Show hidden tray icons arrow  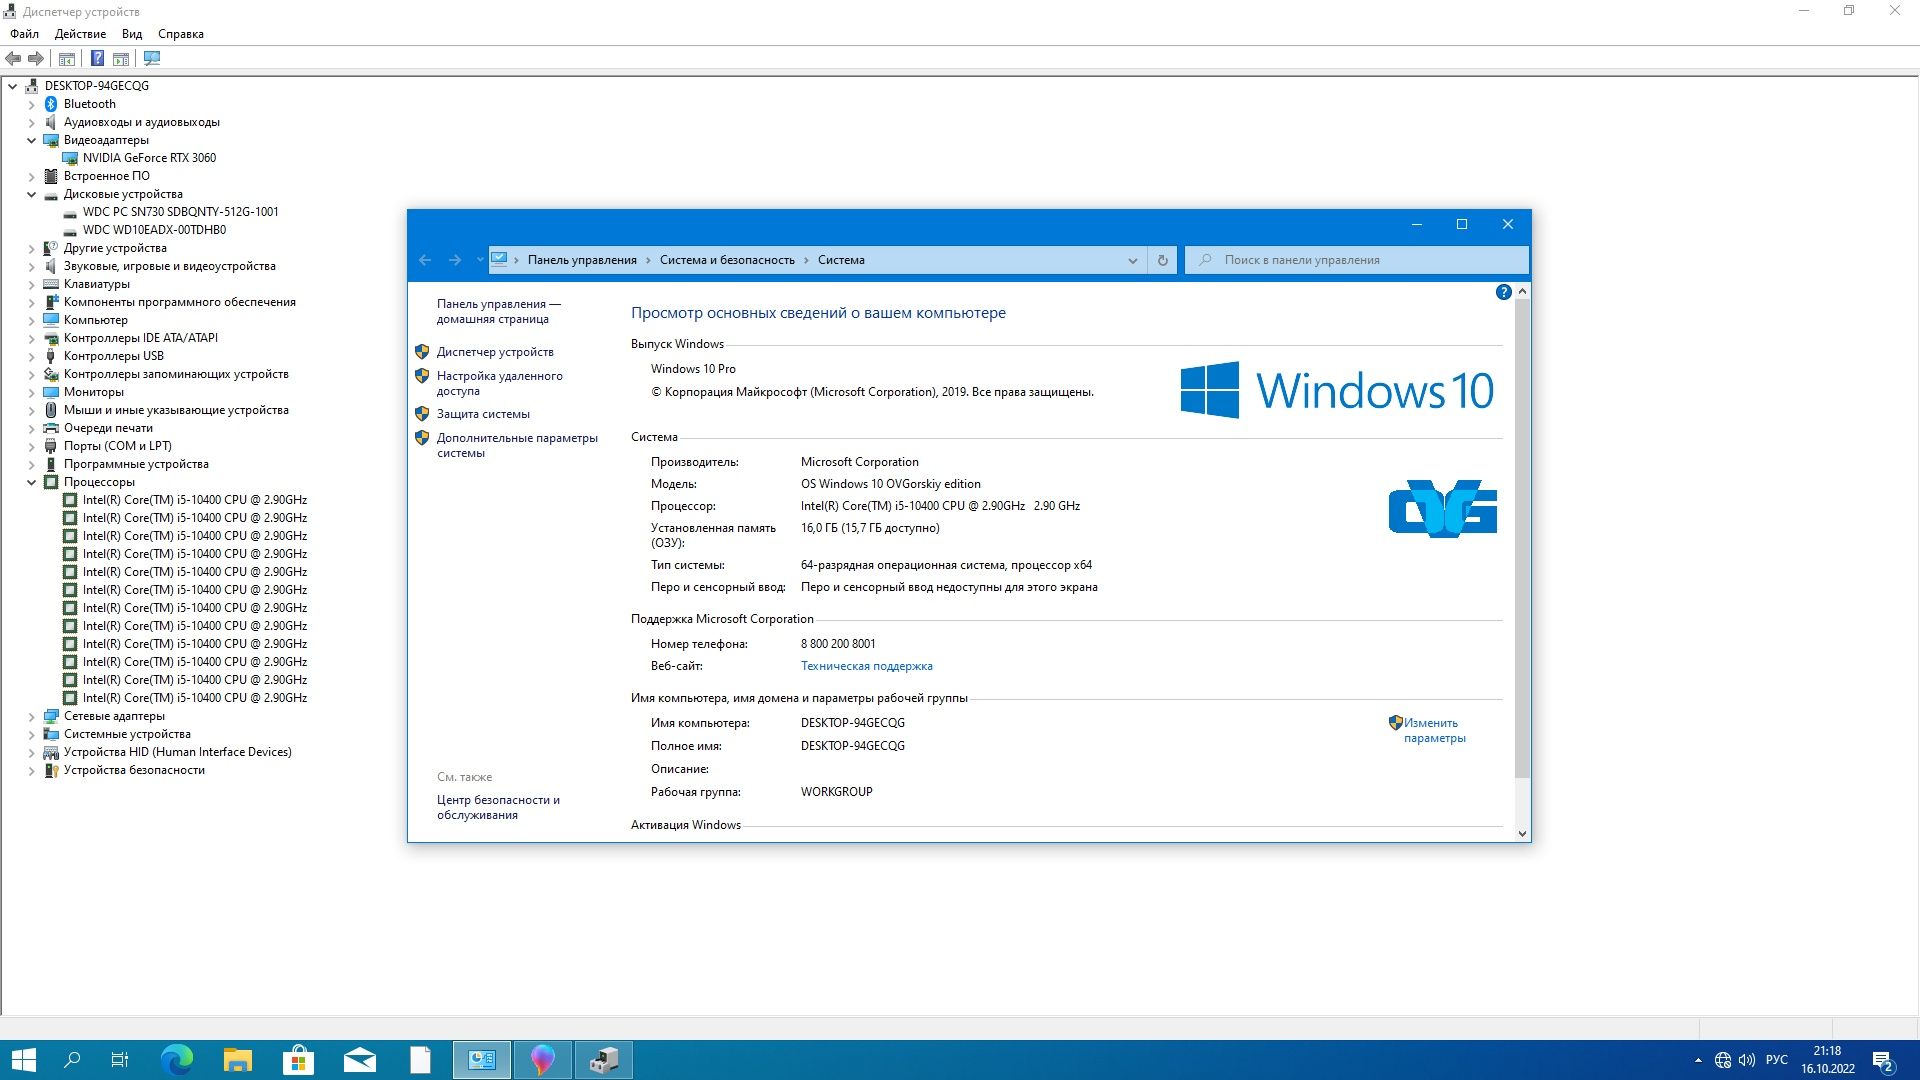[x=1698, y=1060]
